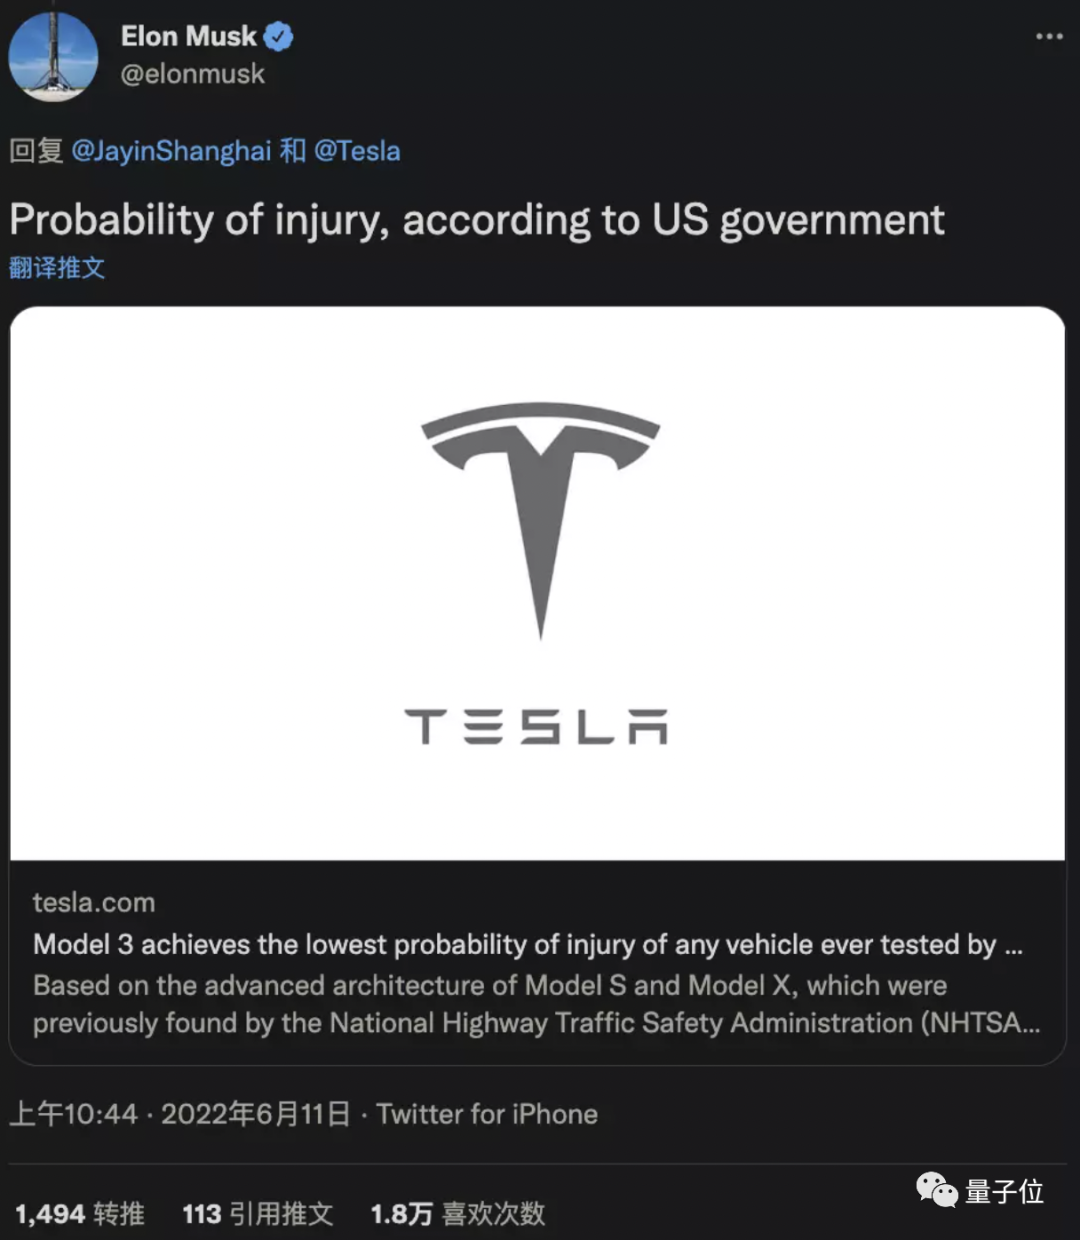Select the Elon Musk display name
The width and height of the screenshot is (1080, 1240).
[190, 36]
